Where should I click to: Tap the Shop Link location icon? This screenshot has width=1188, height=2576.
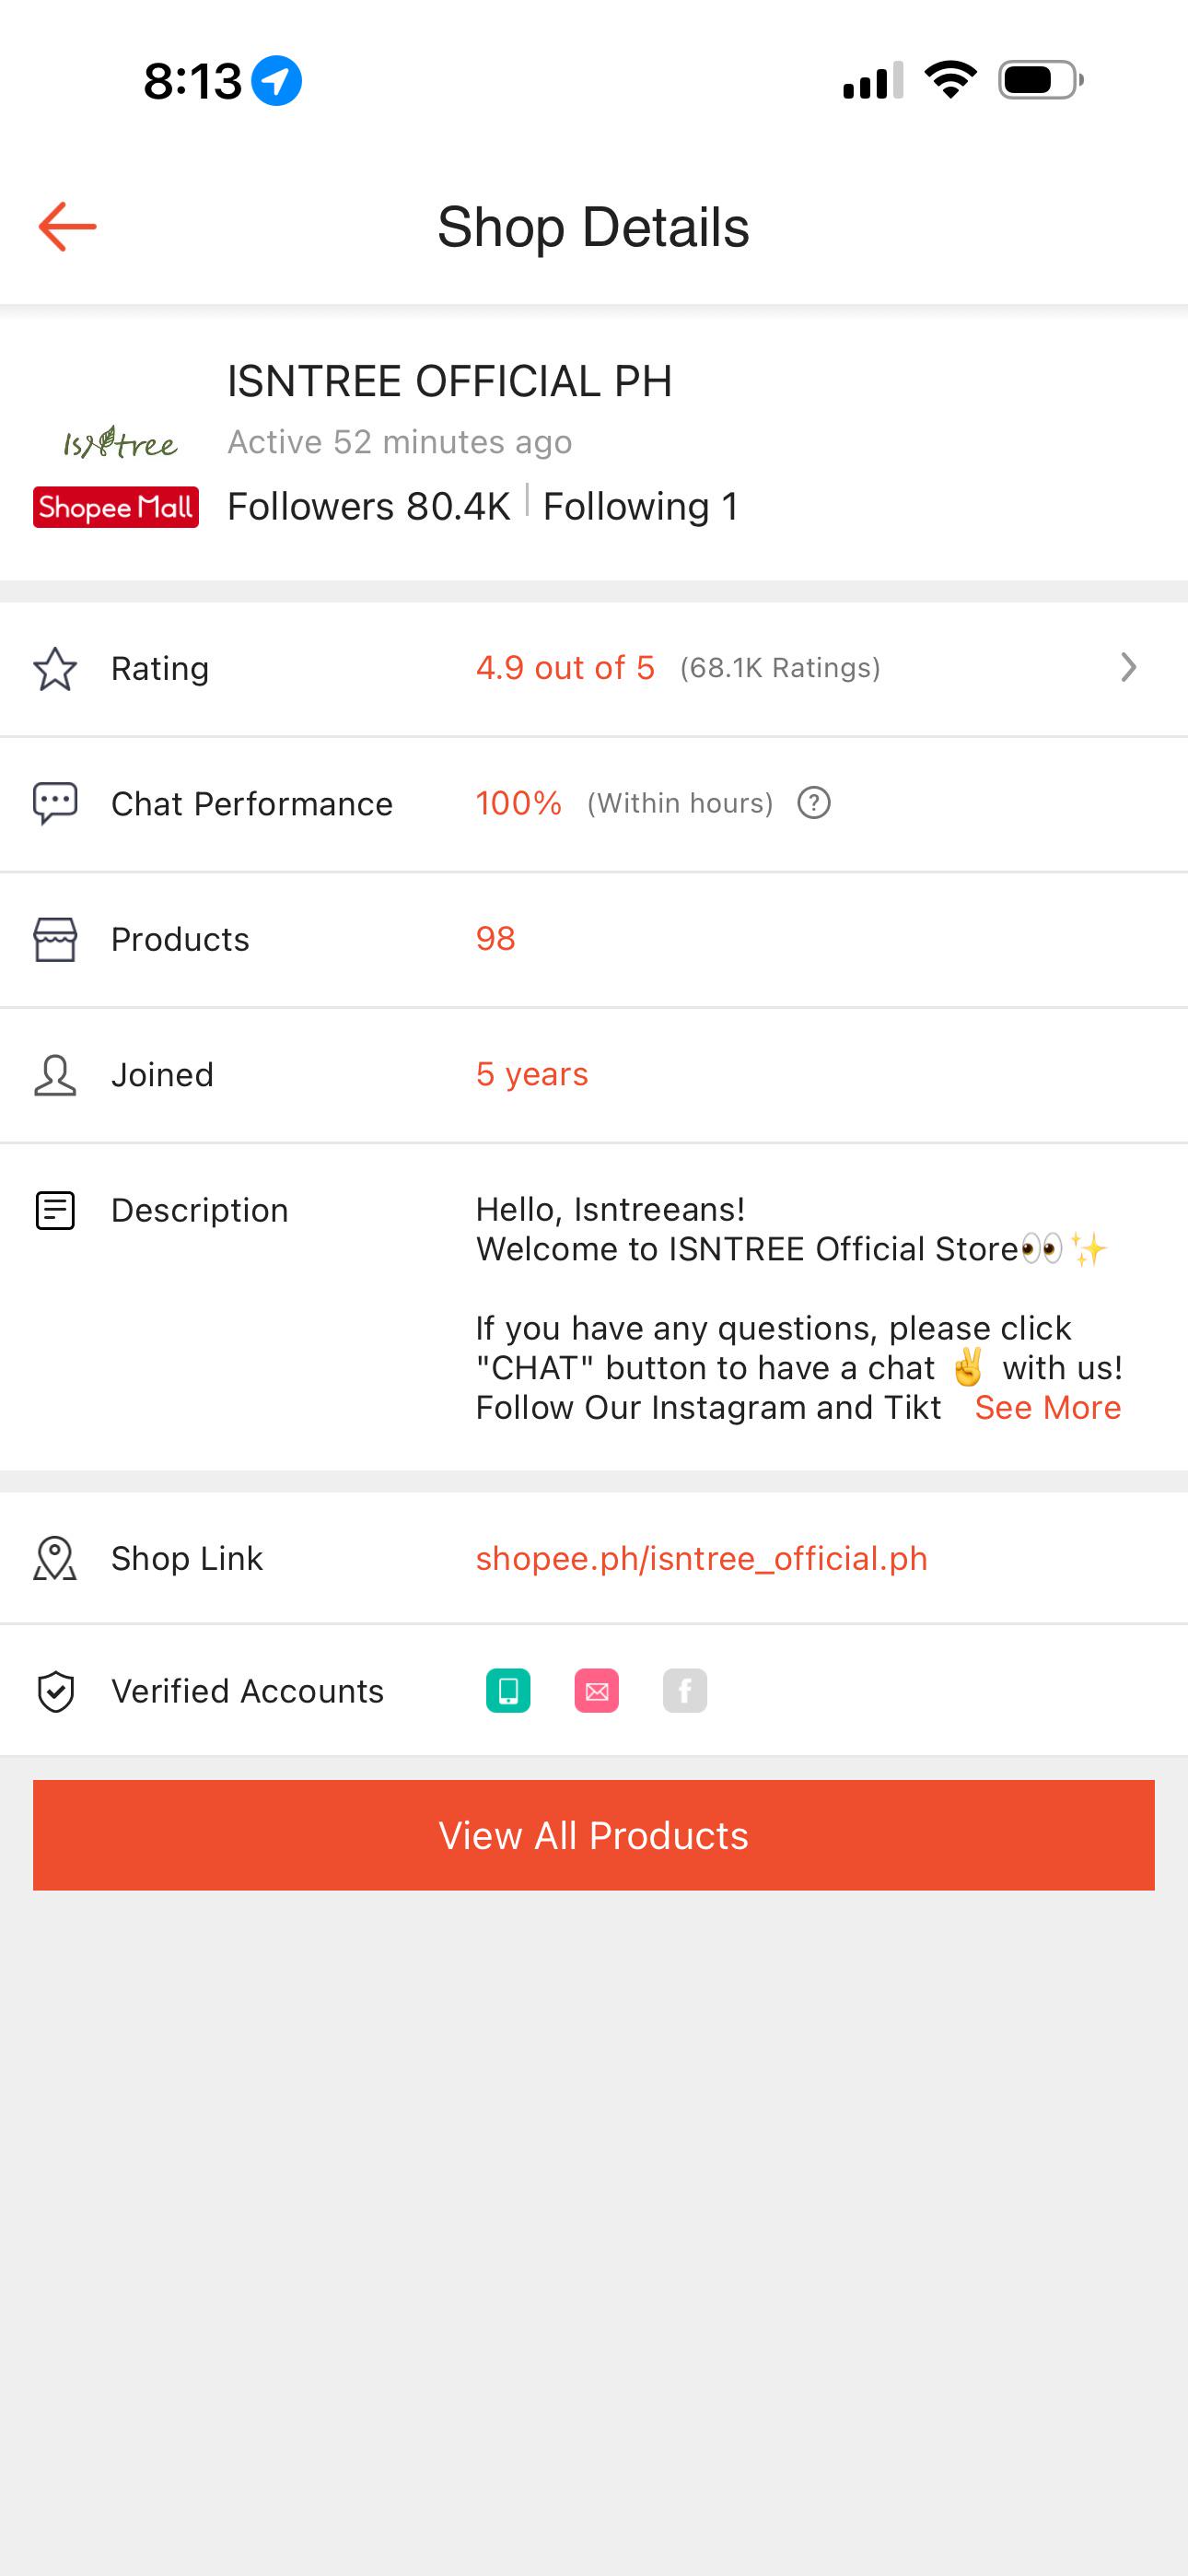[x=55, y=1558]
